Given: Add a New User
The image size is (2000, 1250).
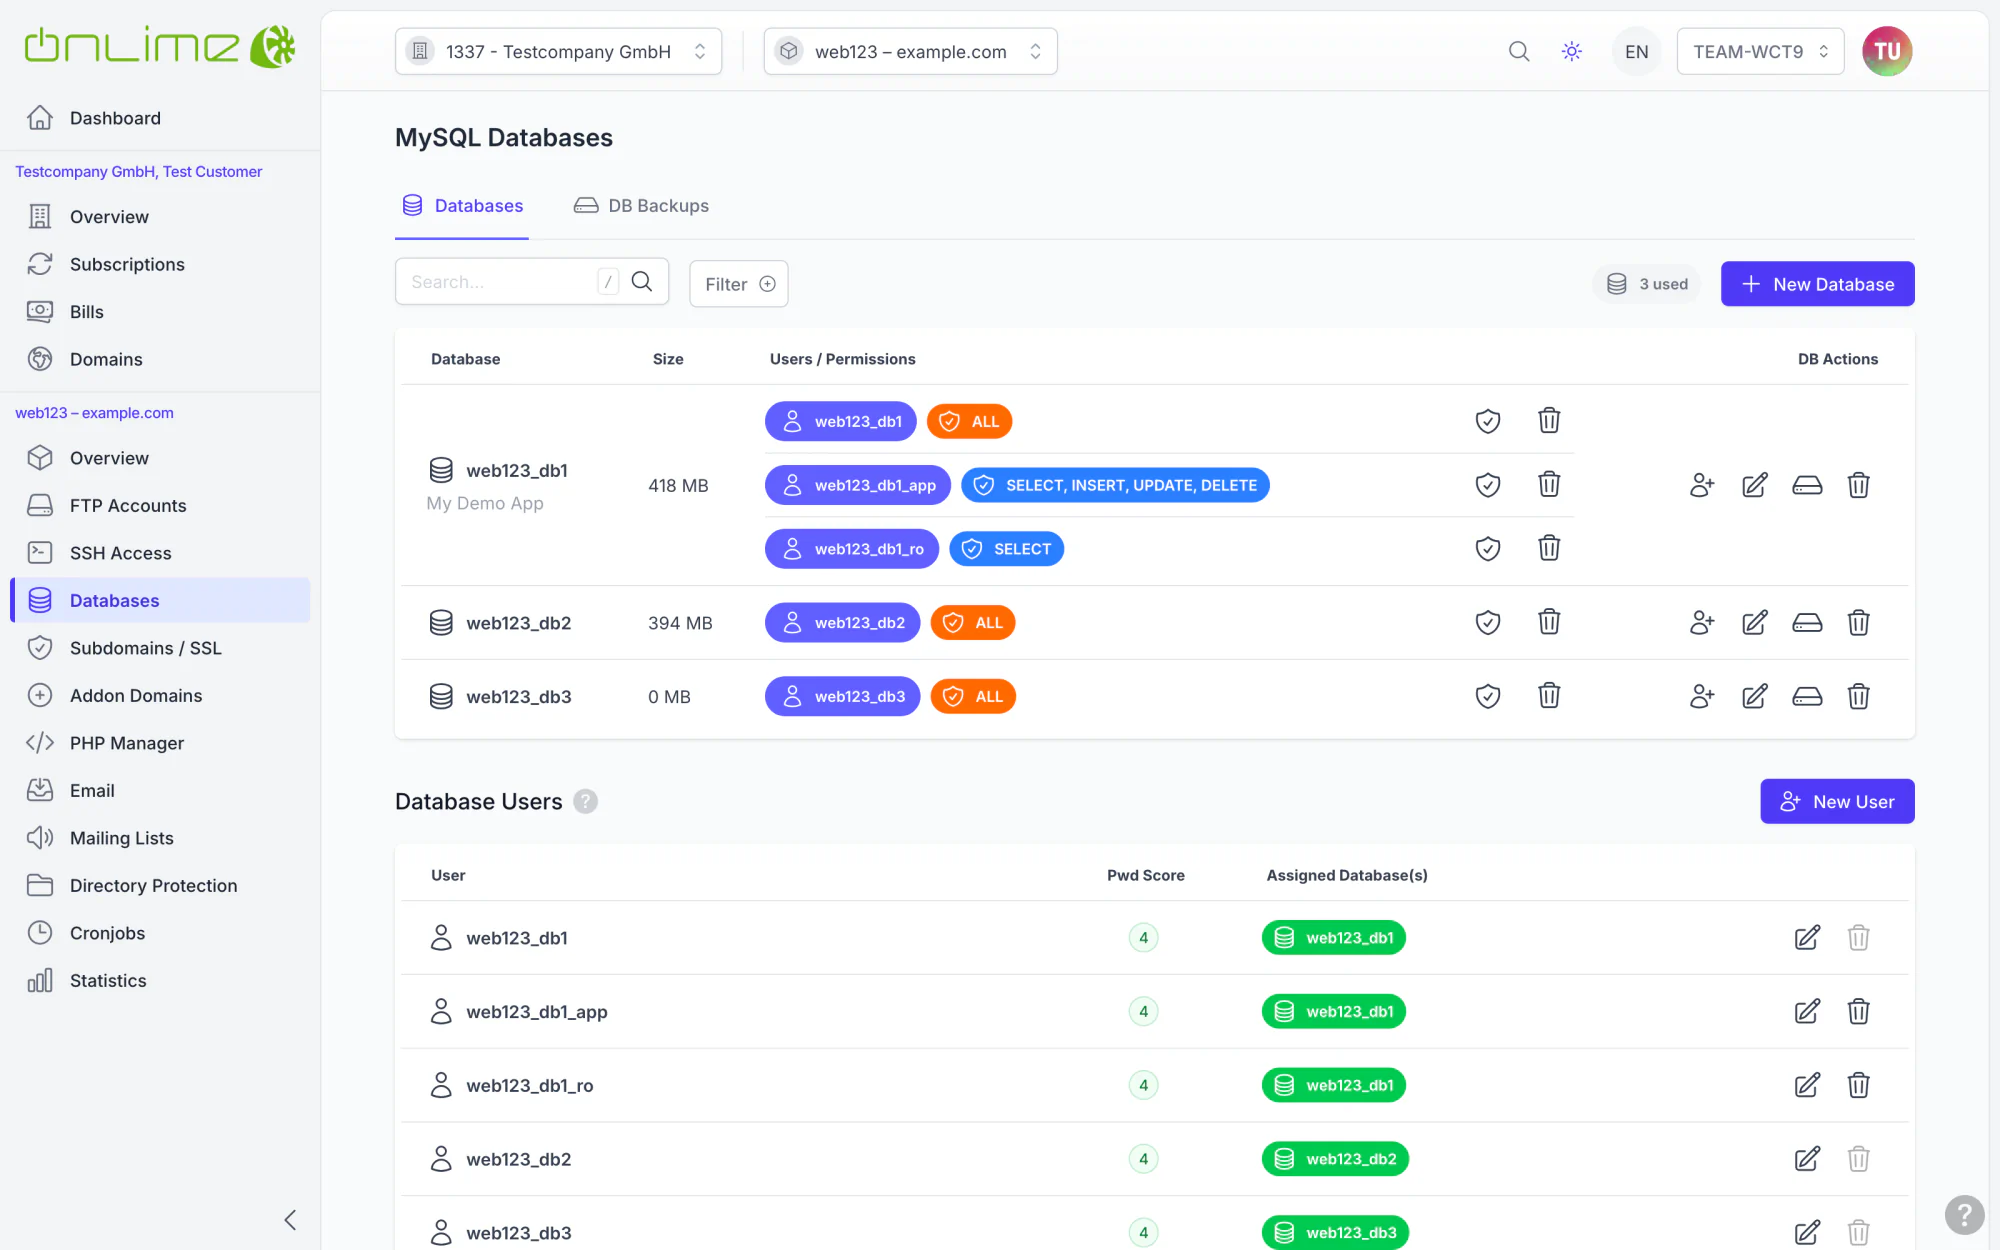Looking at the screenshot, I should 1837,802.
